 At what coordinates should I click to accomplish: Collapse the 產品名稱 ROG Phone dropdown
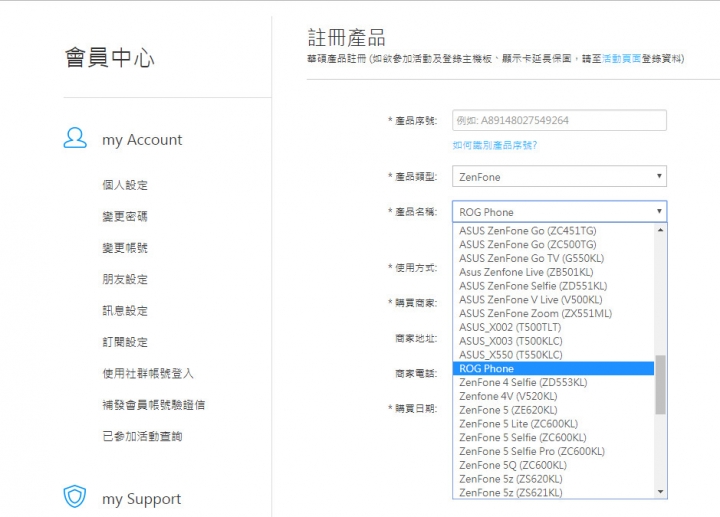[559, 212]
